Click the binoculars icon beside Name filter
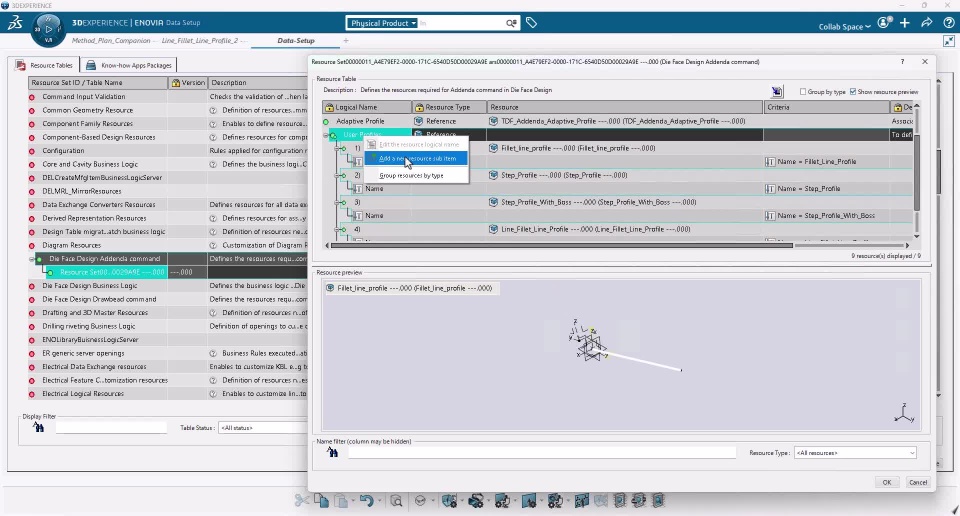The width and height of the screenshot is (960, 516). (x=332, y=452)
